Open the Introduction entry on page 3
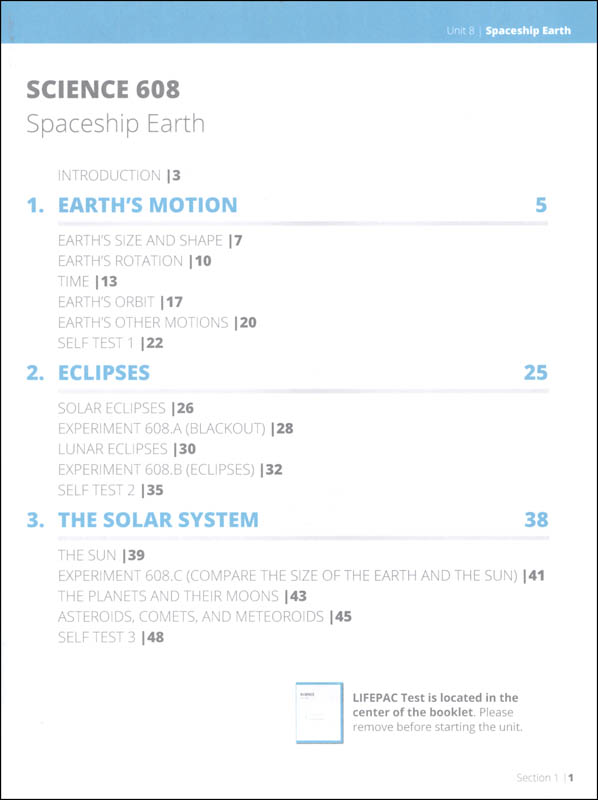The width and height of the screenshot is (598, 800). pyautogui.click(x=119, y=176)
